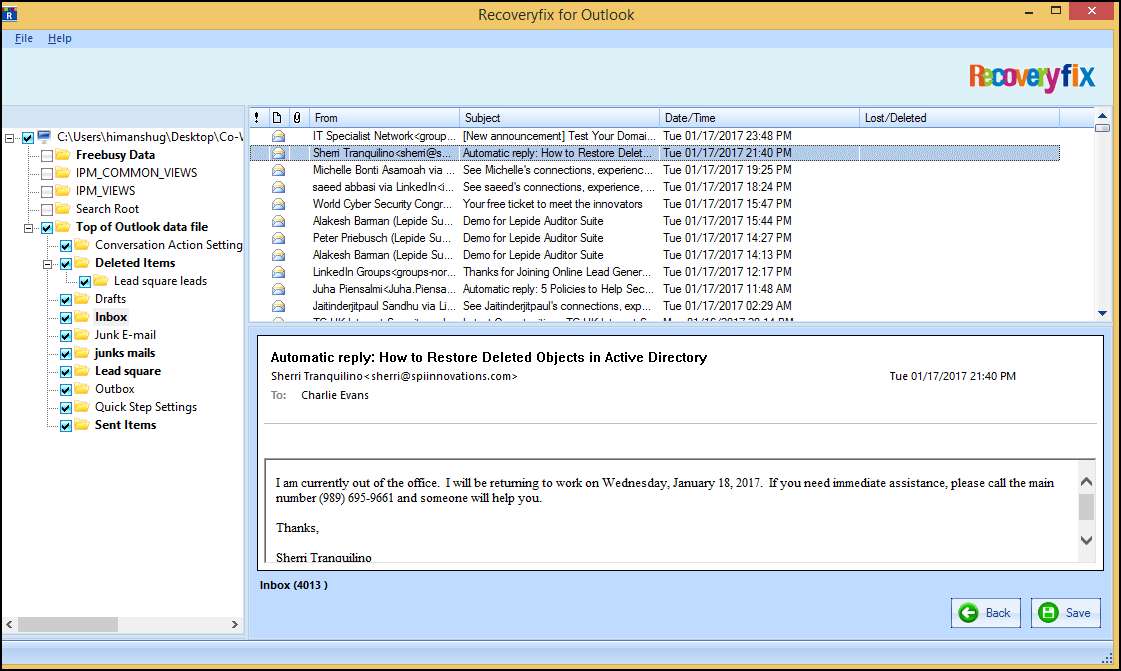Click the Lead square leads folder icon
This screenshot has width=1121, height=671.
coord(101,280)
